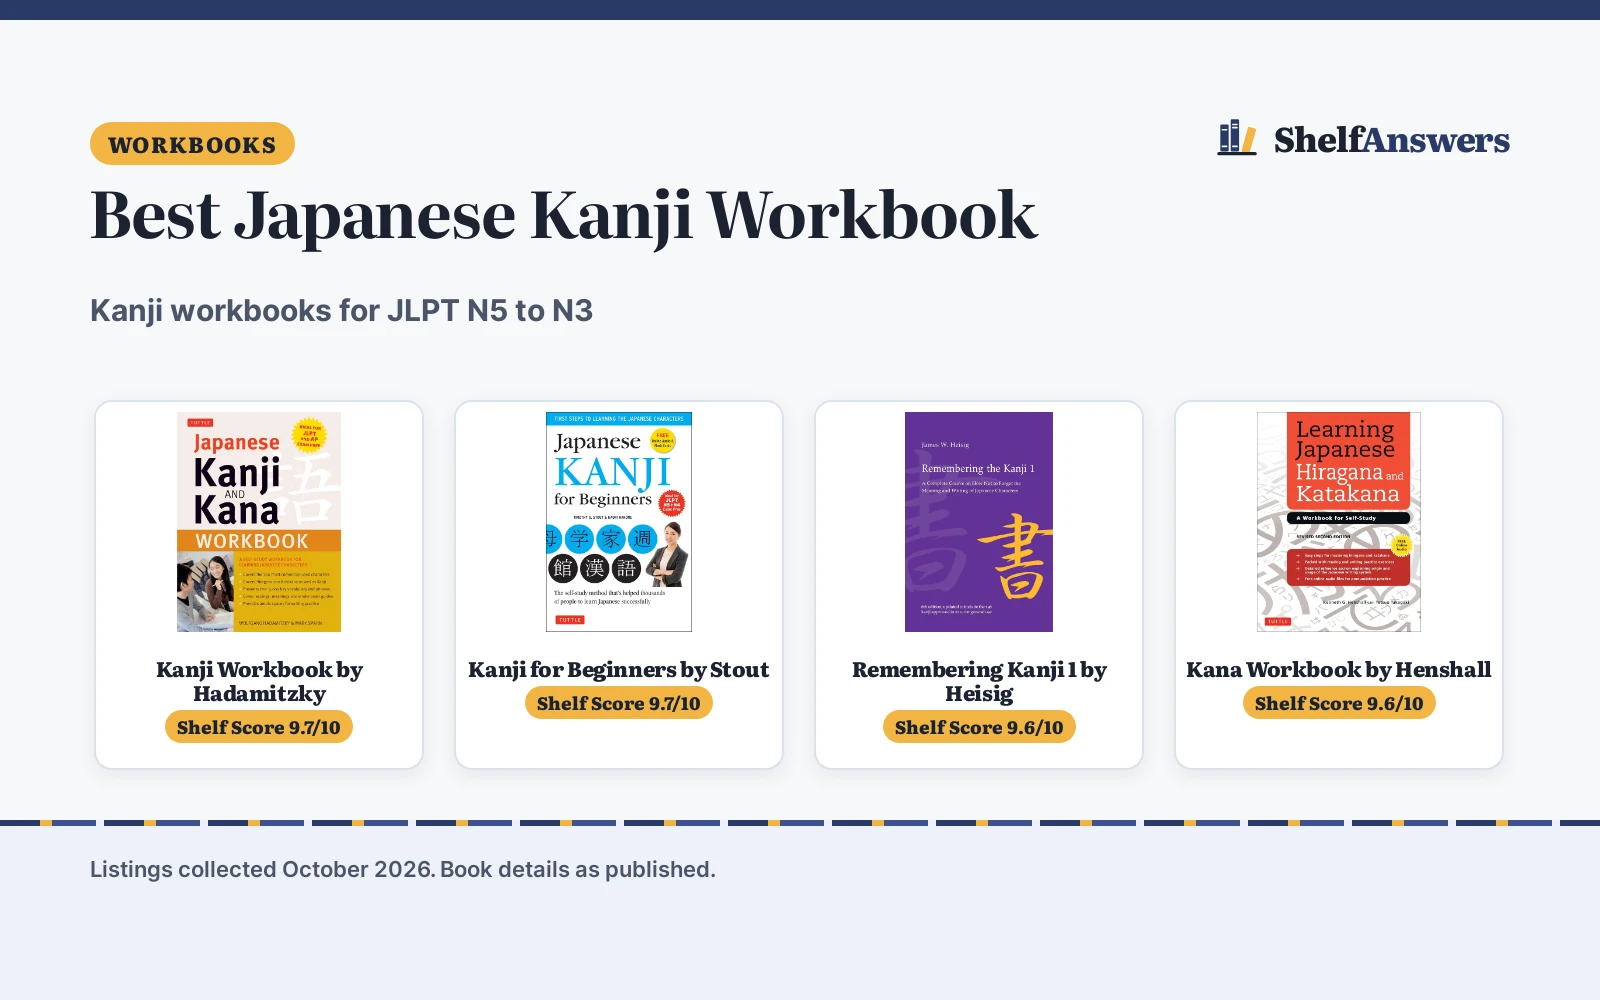The height and width of the screenshot is (1000, 1600).
Task: View the Learning Japanese Hiragana and Katakana cover
Action: click(x=1339, y=522)
